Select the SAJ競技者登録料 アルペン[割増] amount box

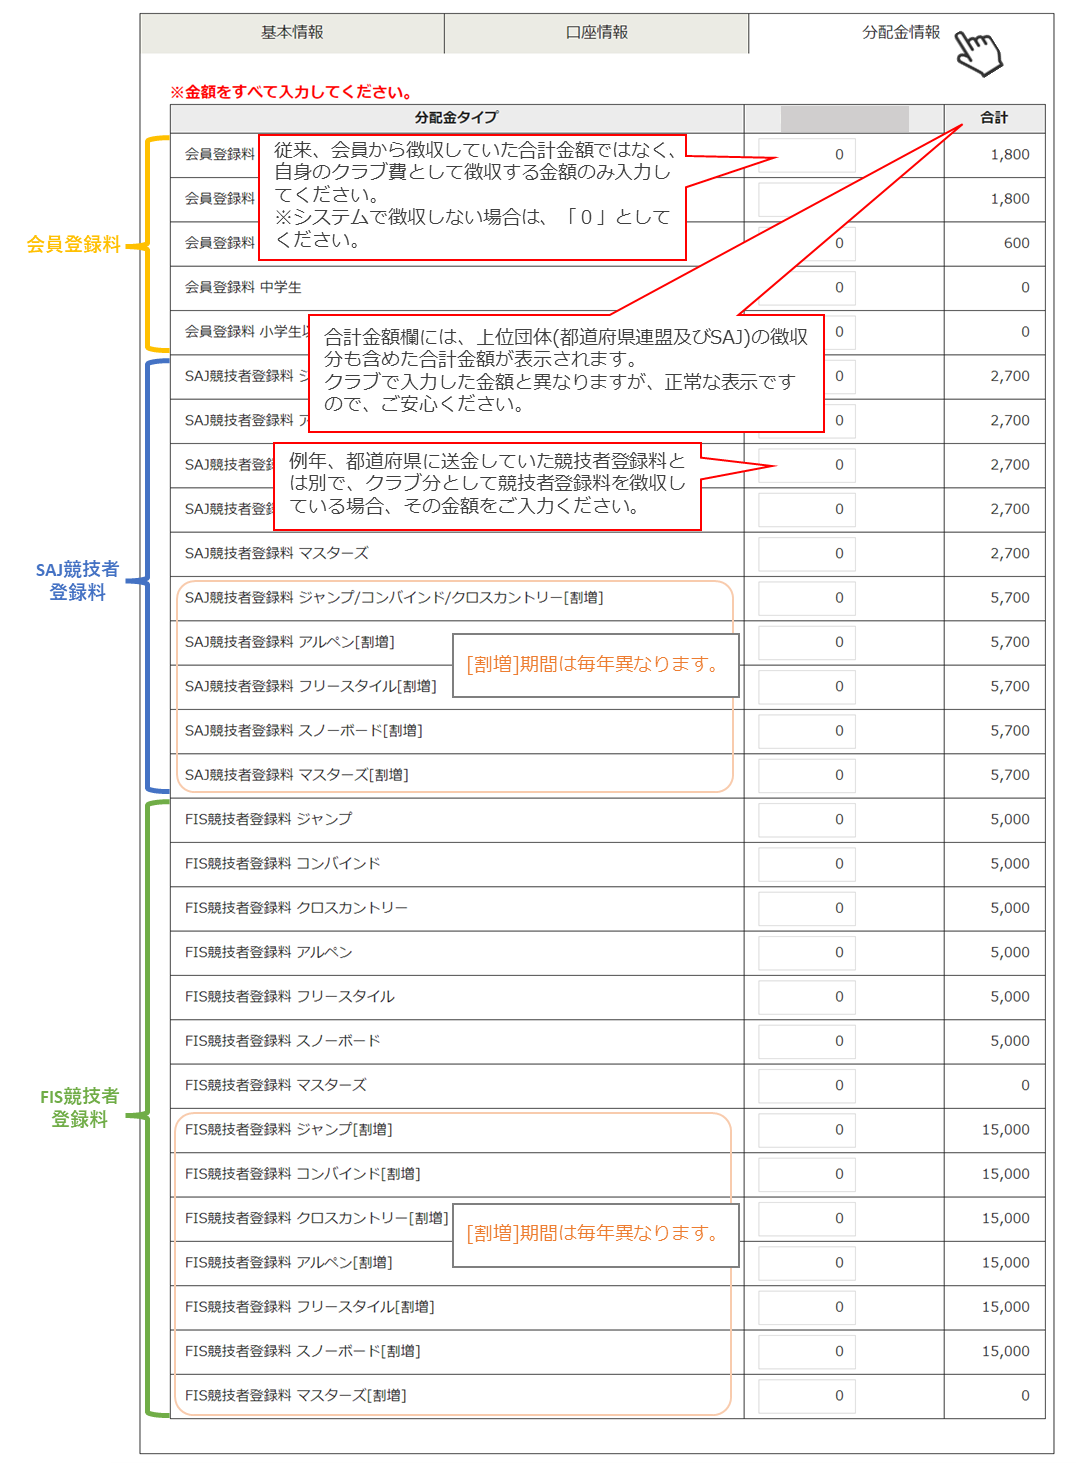[807, 642]
